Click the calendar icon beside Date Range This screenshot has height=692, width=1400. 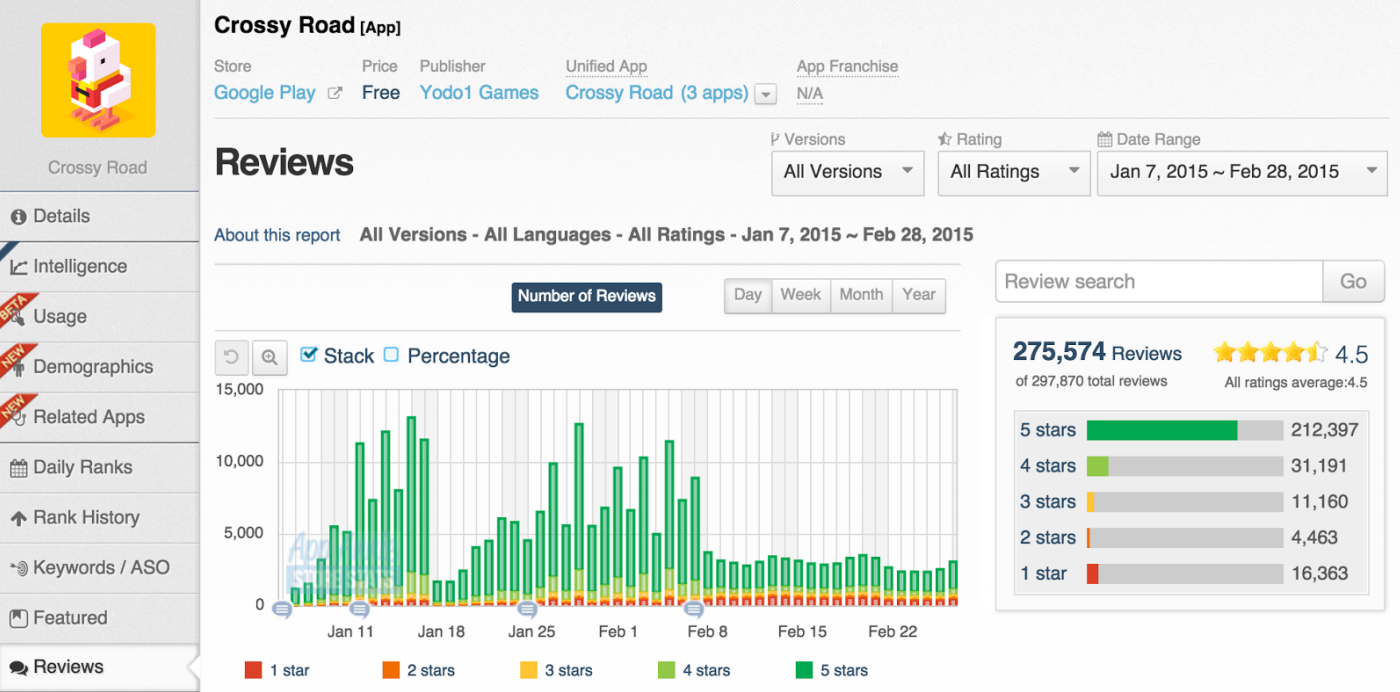click(x=1104, y=140)
